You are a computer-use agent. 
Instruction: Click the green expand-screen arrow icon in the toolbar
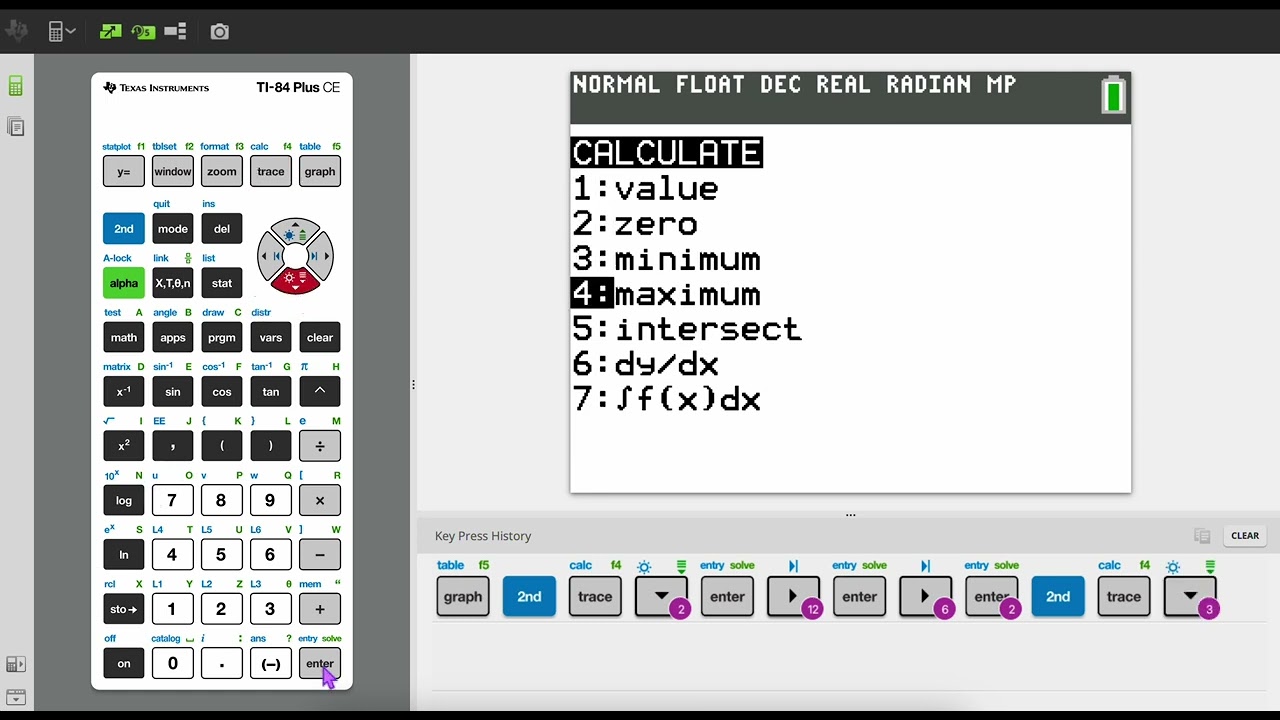(x=111, y=32)
